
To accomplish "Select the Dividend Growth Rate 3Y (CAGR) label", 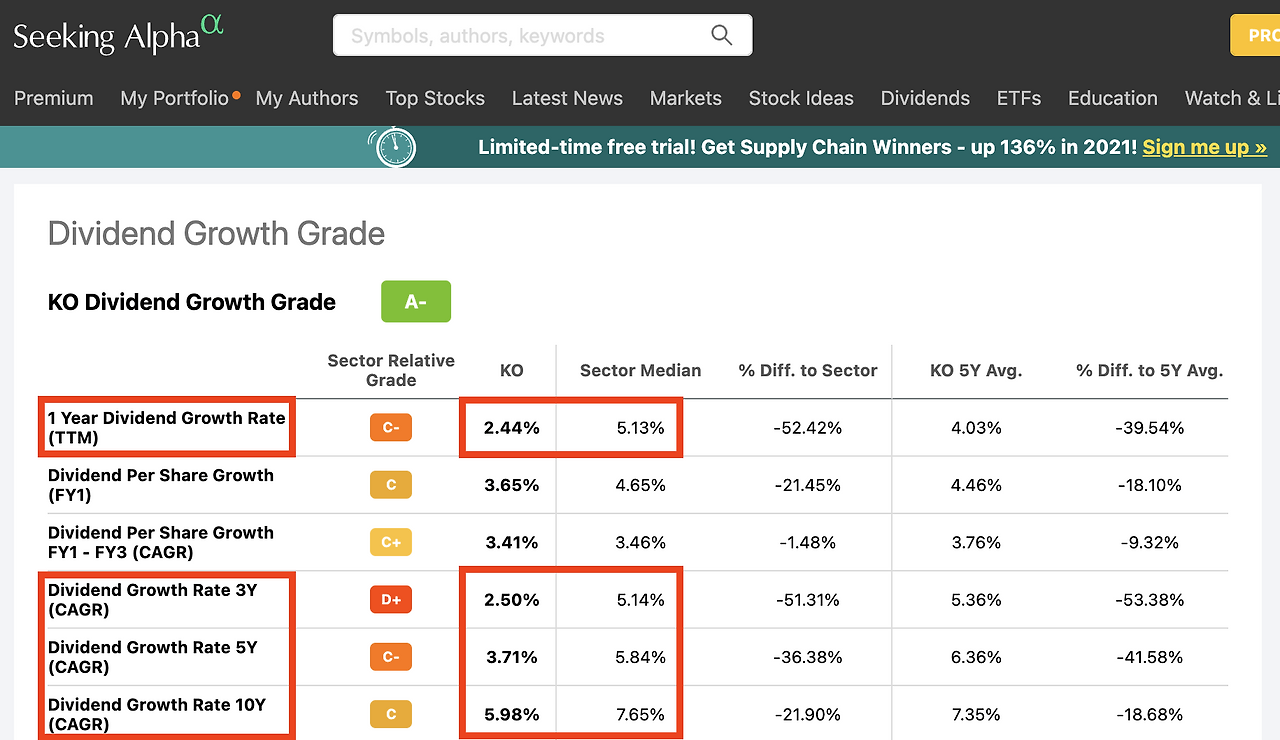I will click(x=153, y=600).
